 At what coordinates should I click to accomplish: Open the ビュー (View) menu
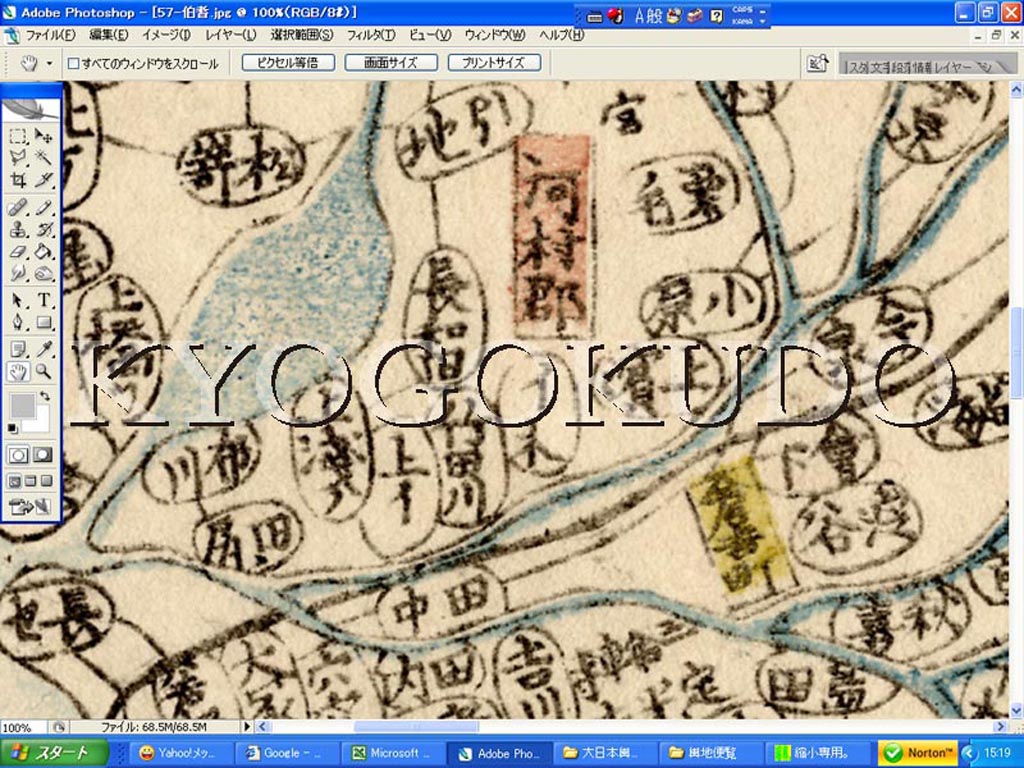(430, 35)
